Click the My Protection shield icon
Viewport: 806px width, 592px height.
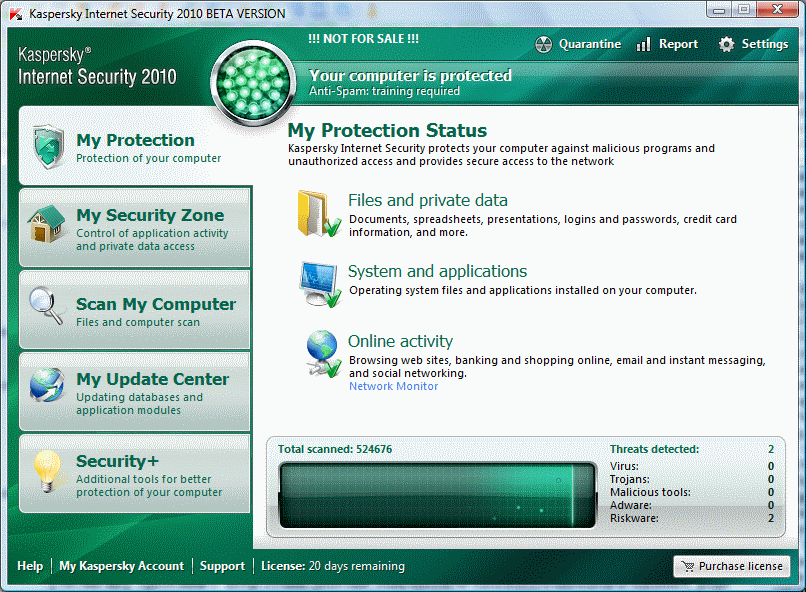tap(48, 147)
